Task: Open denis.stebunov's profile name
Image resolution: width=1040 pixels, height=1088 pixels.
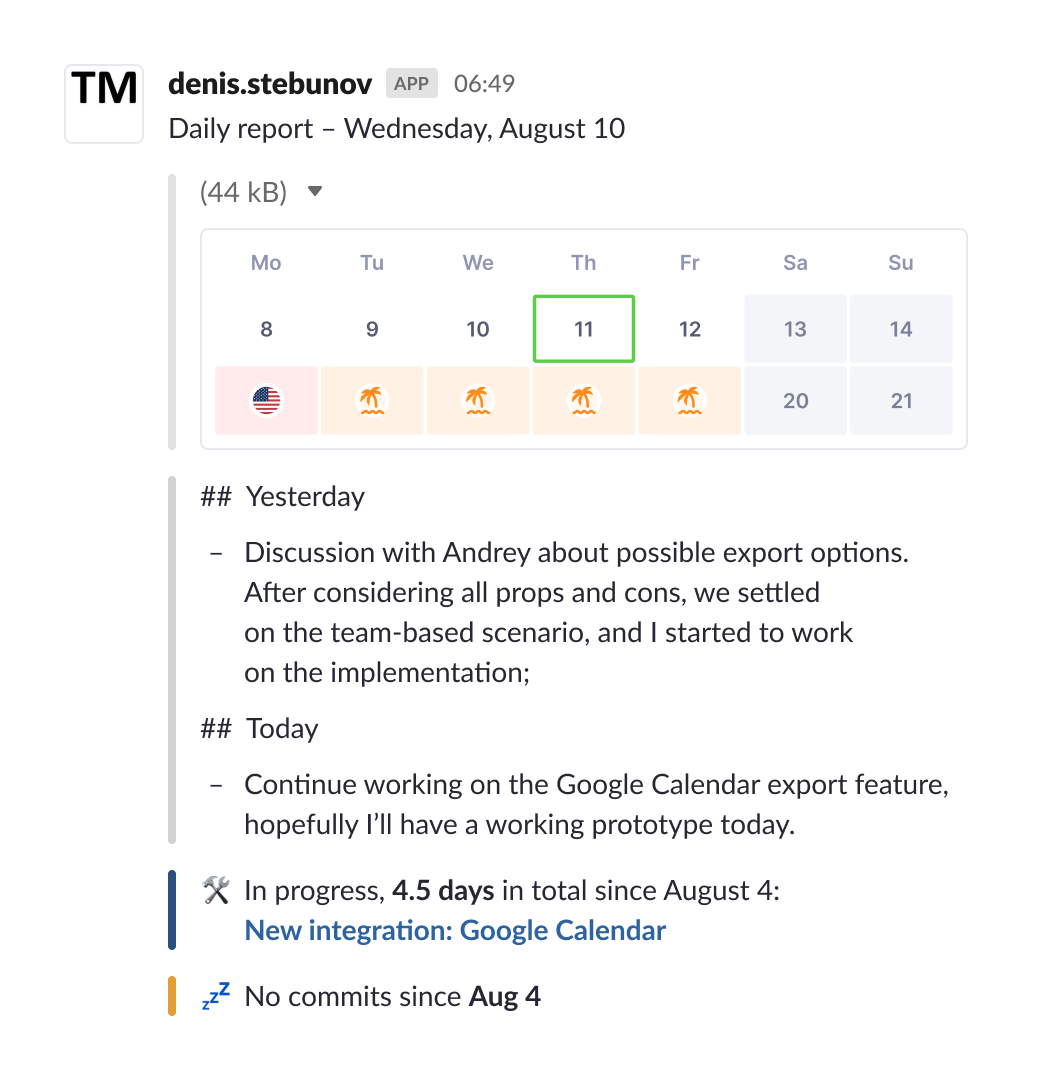Action: pyautogui.click(x=270, y=84)
